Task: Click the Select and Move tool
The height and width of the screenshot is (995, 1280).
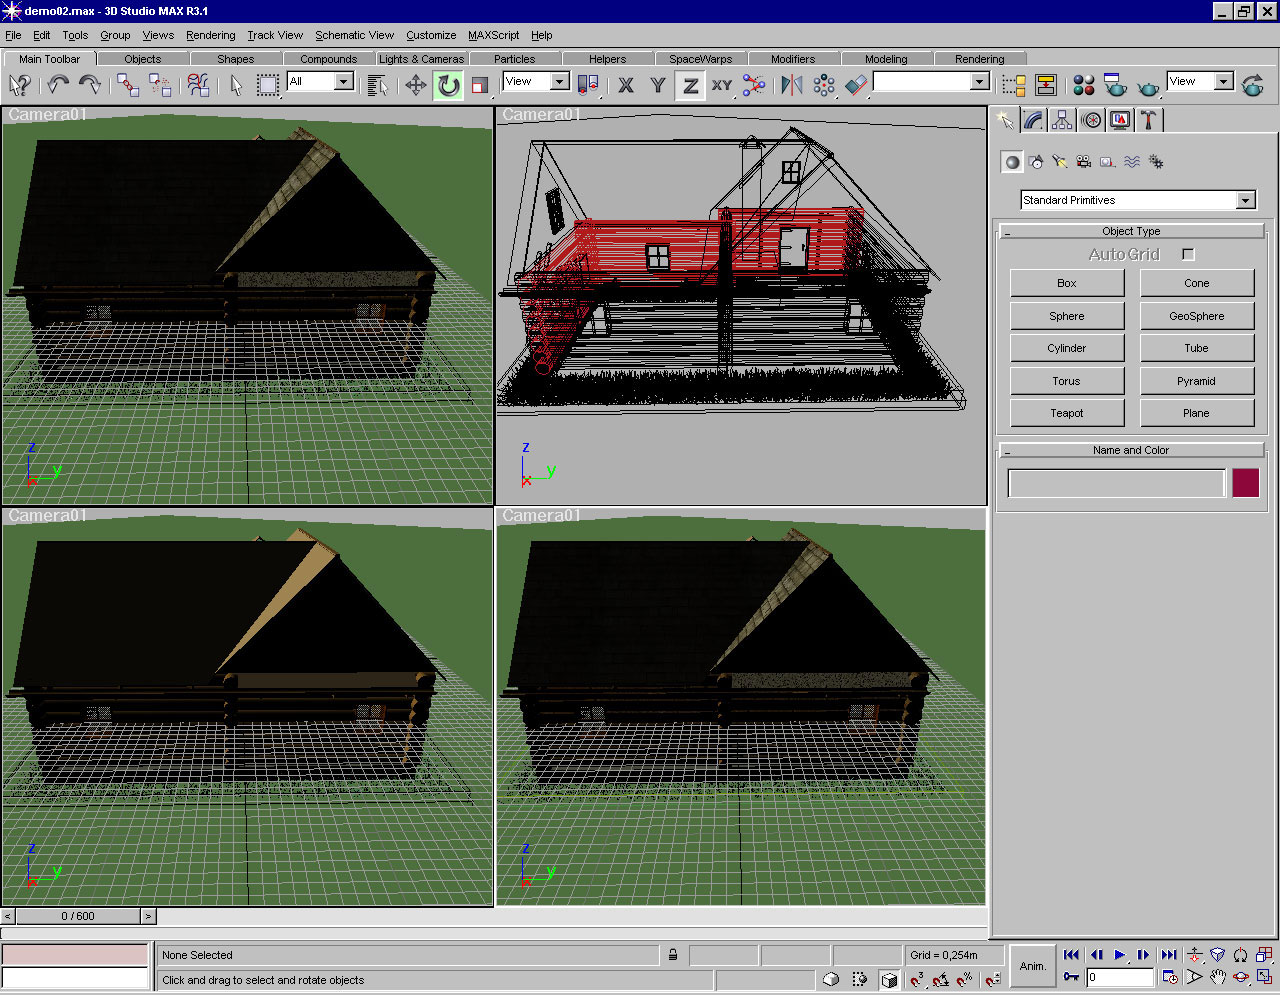Action: pyautogui.click(x=416, y=85)
